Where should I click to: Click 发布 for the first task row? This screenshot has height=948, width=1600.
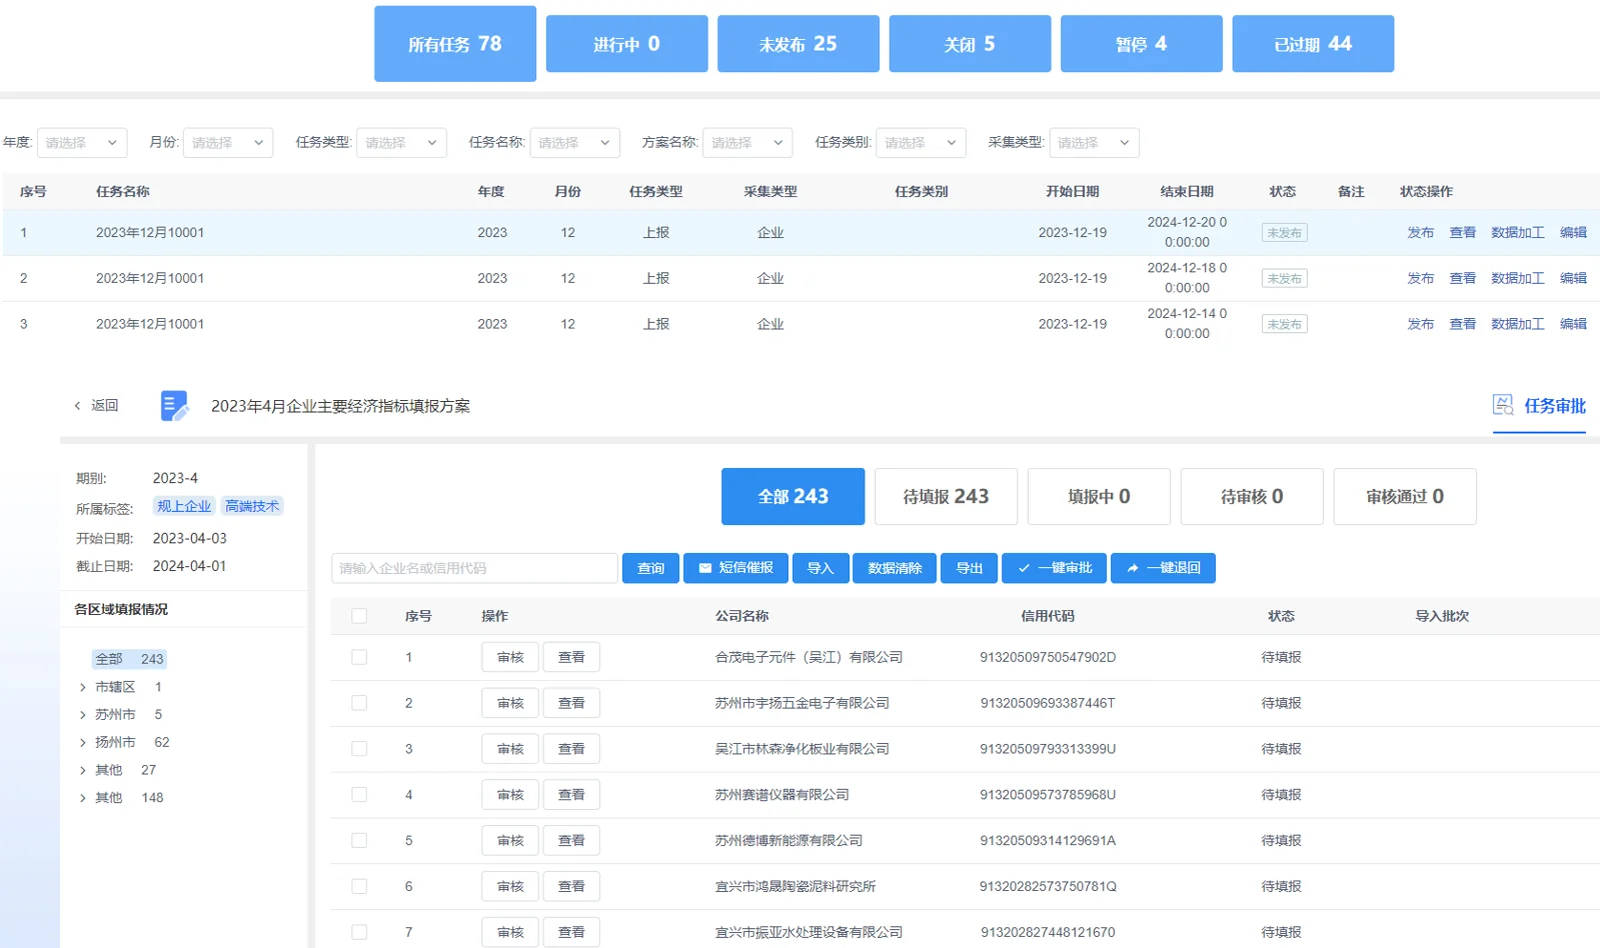(x=1421, y=233)
